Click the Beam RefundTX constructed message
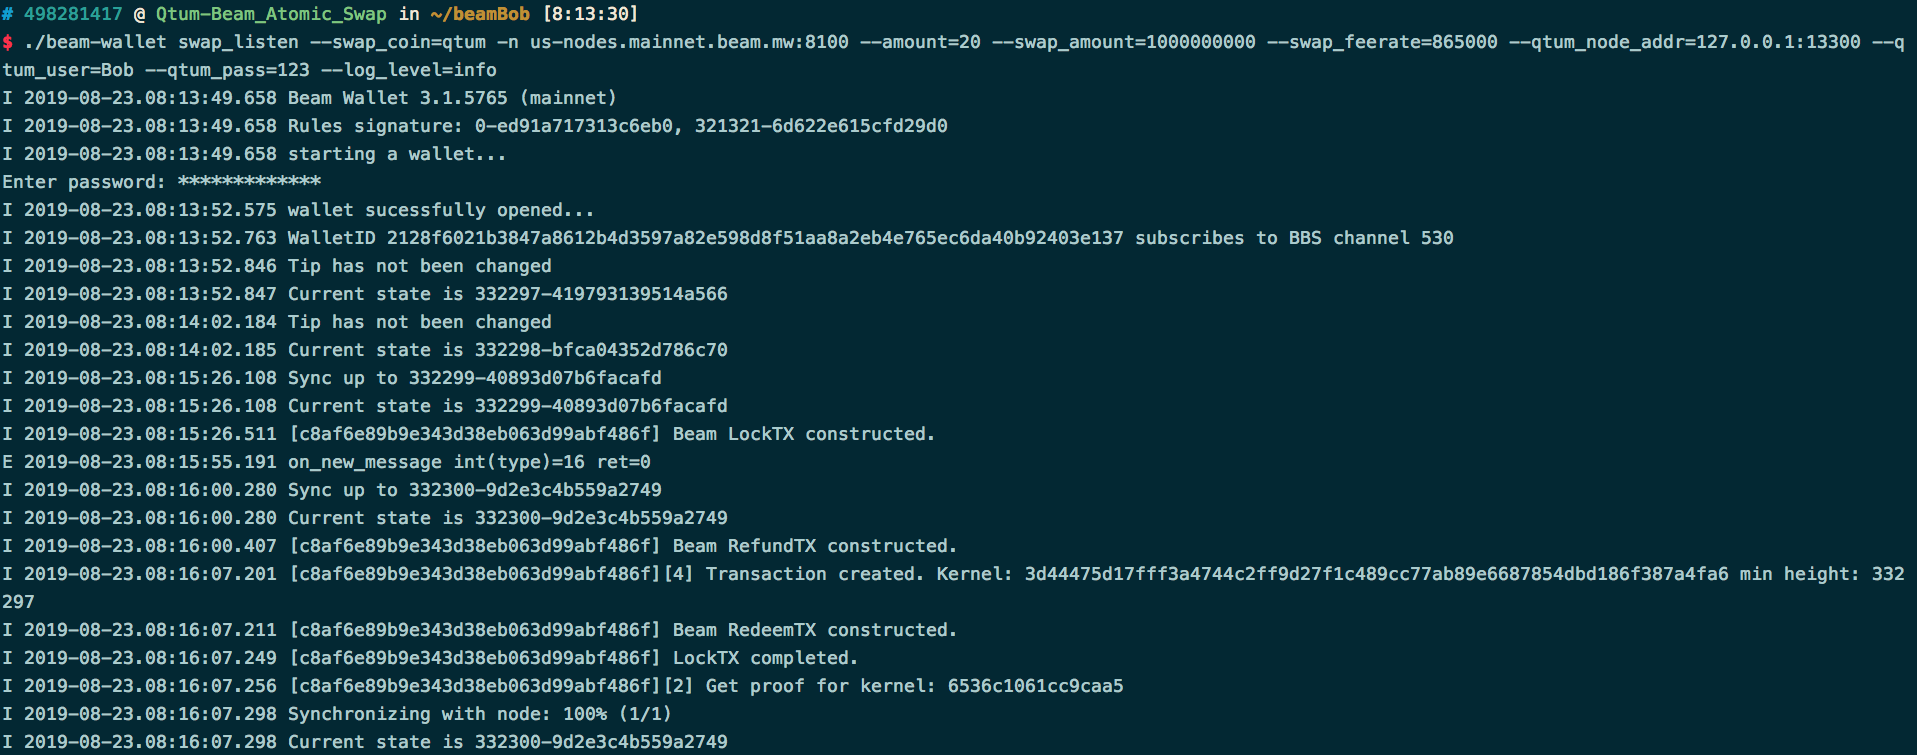1917x755 pixels. 815,546
